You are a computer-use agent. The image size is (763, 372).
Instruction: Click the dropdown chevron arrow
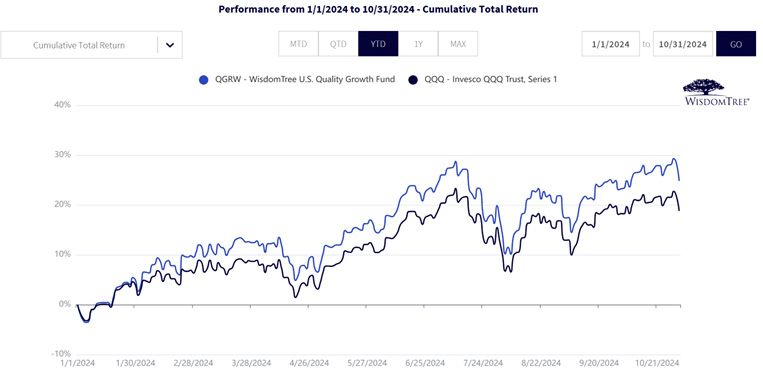point(170,45)
